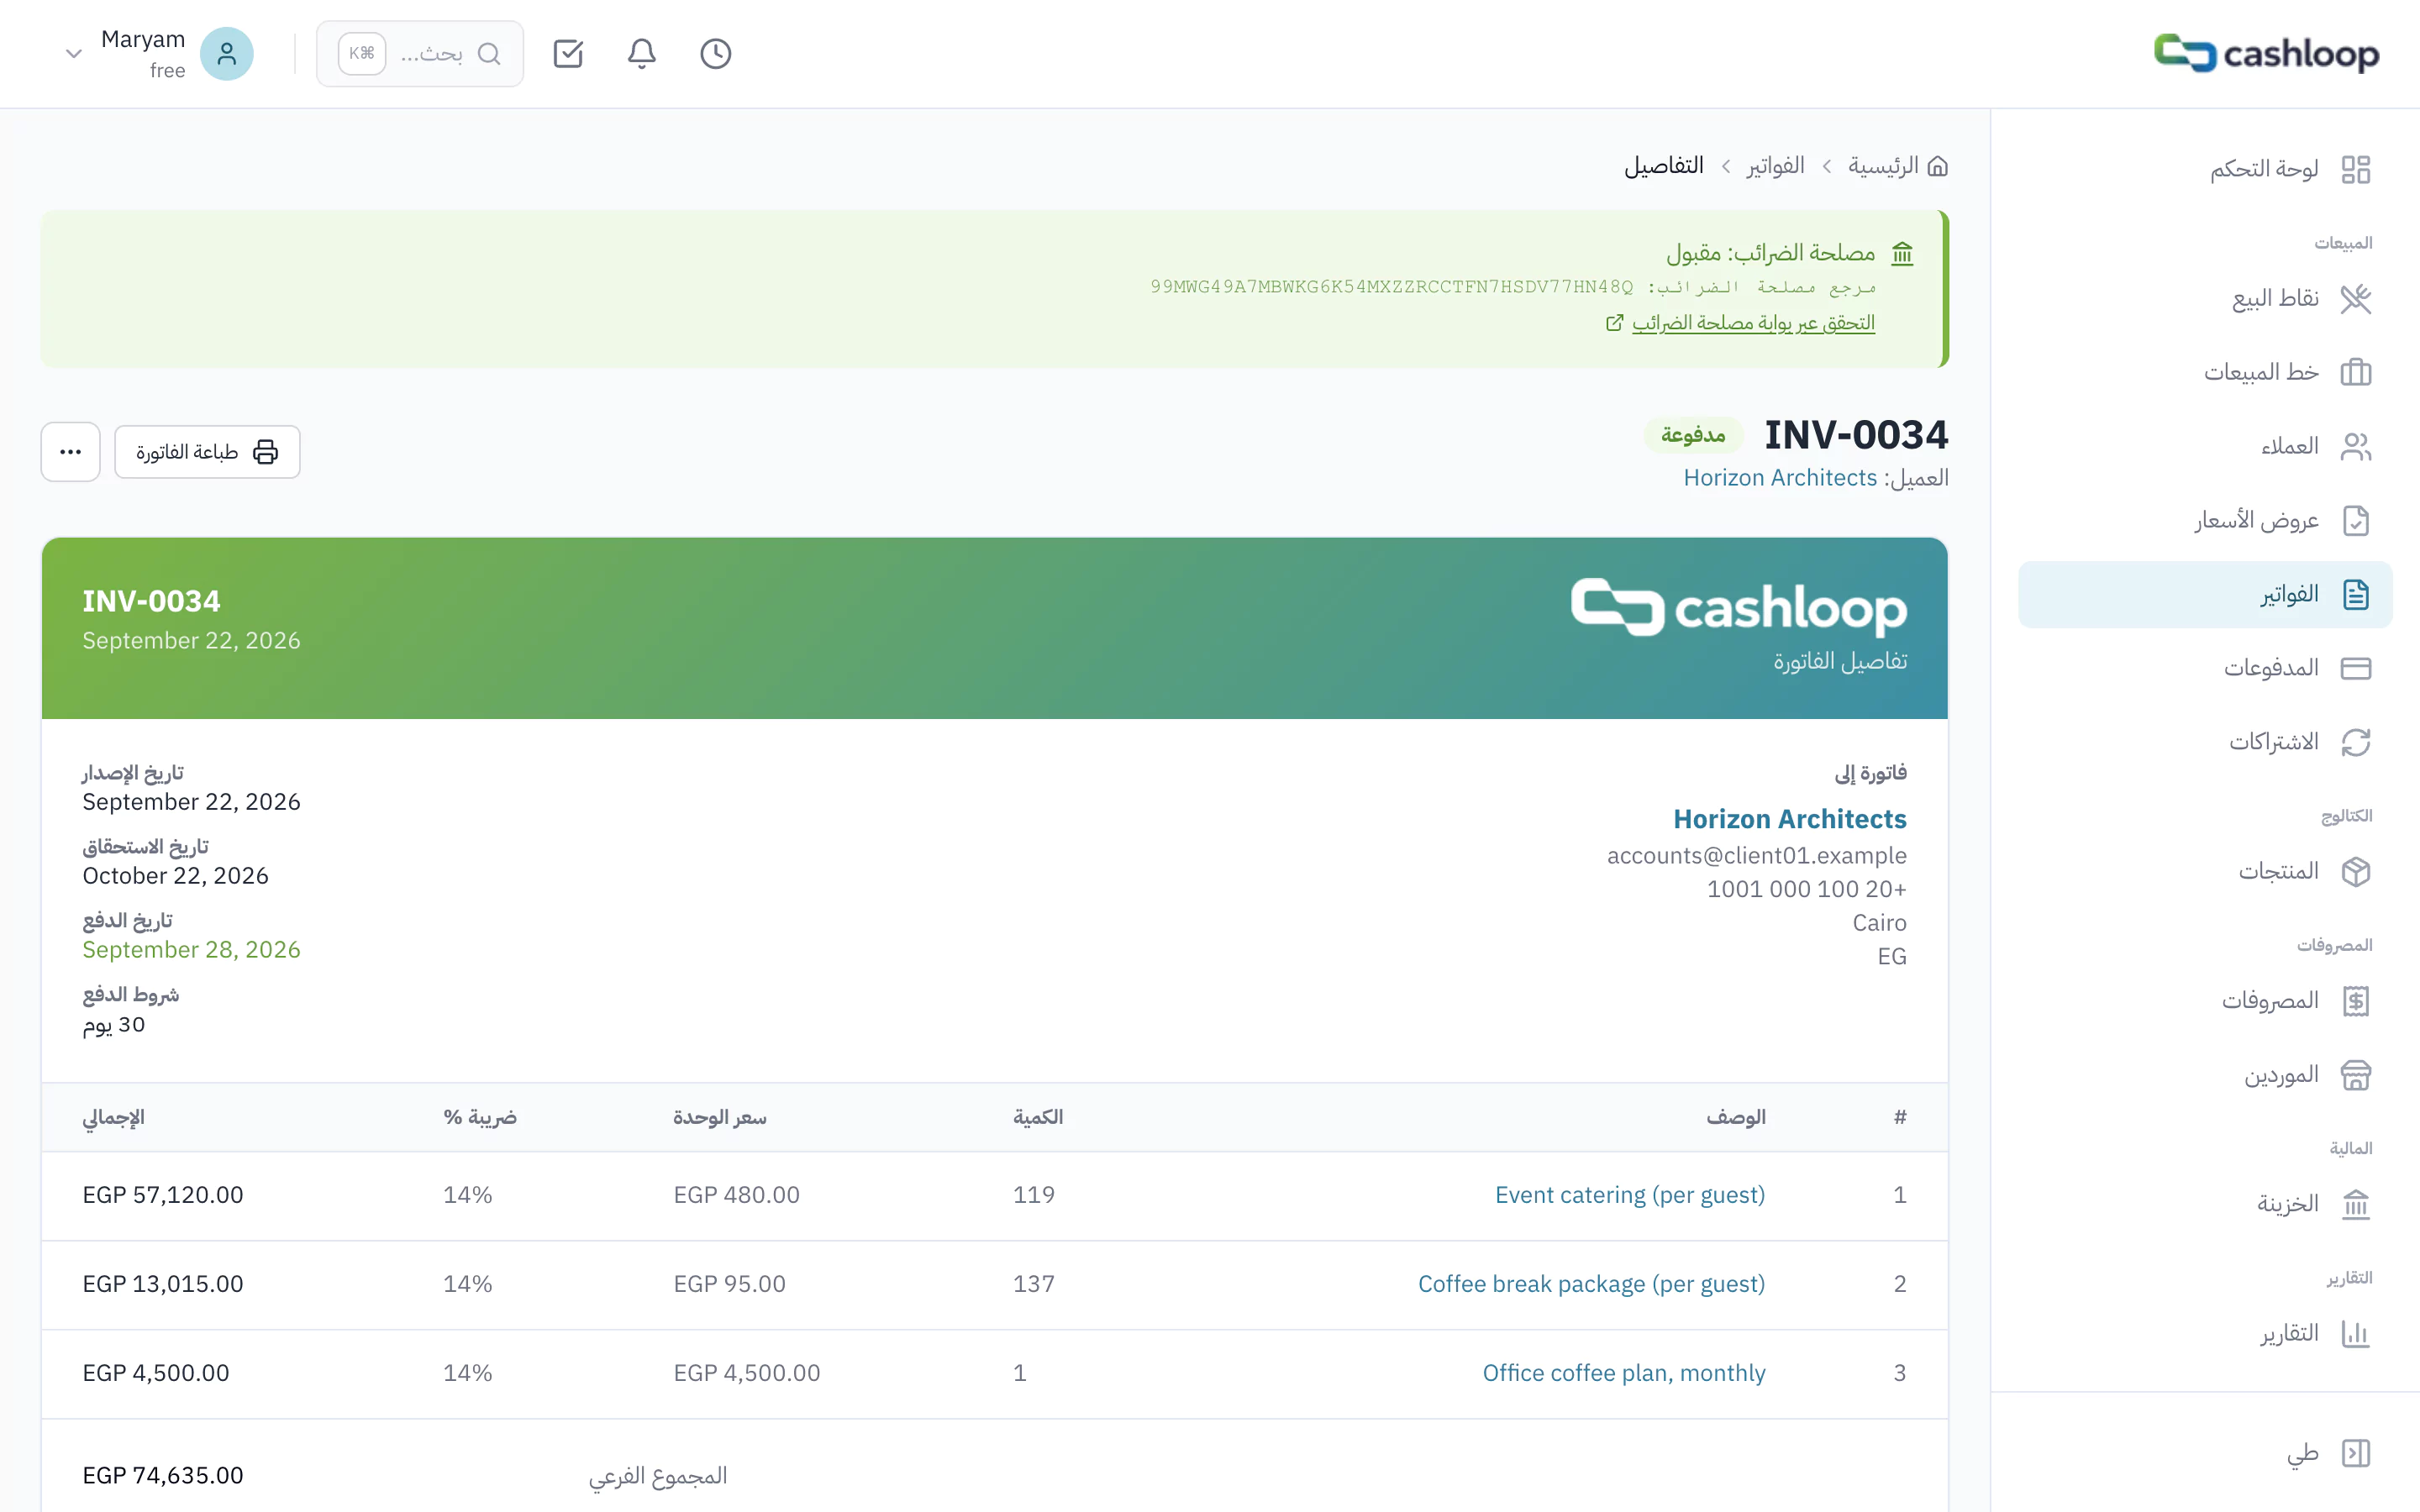This screenshot has height=1512, width=2420.
Task: Click the cashloop logo in header
Action: pyautogui.click(x=2266, y=54)
